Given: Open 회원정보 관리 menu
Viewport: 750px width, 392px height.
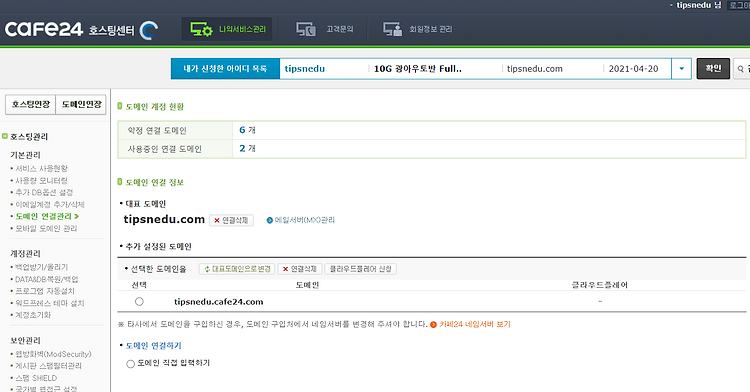Looking at the screenshot, I should click(417, 29).
